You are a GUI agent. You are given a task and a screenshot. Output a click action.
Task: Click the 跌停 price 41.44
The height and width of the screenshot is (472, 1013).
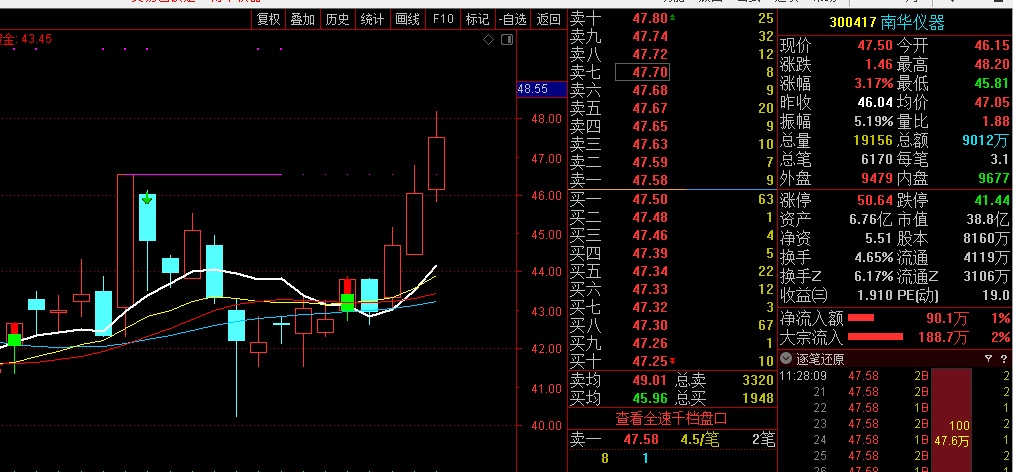click(x=992, y=199)
